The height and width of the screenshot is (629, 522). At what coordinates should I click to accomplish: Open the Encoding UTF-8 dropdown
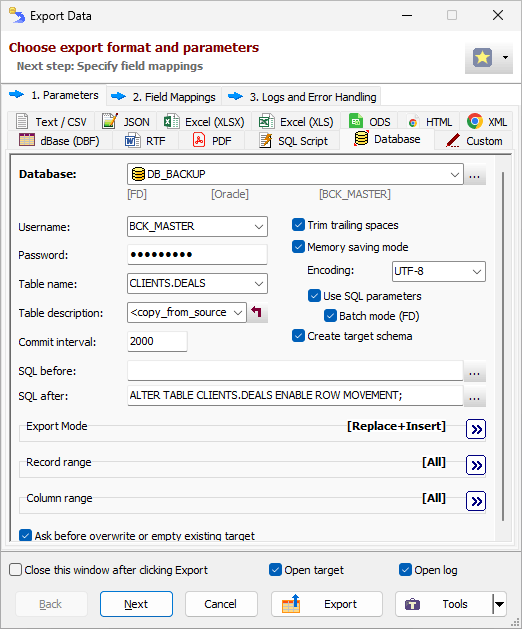(x=439, y=272)
